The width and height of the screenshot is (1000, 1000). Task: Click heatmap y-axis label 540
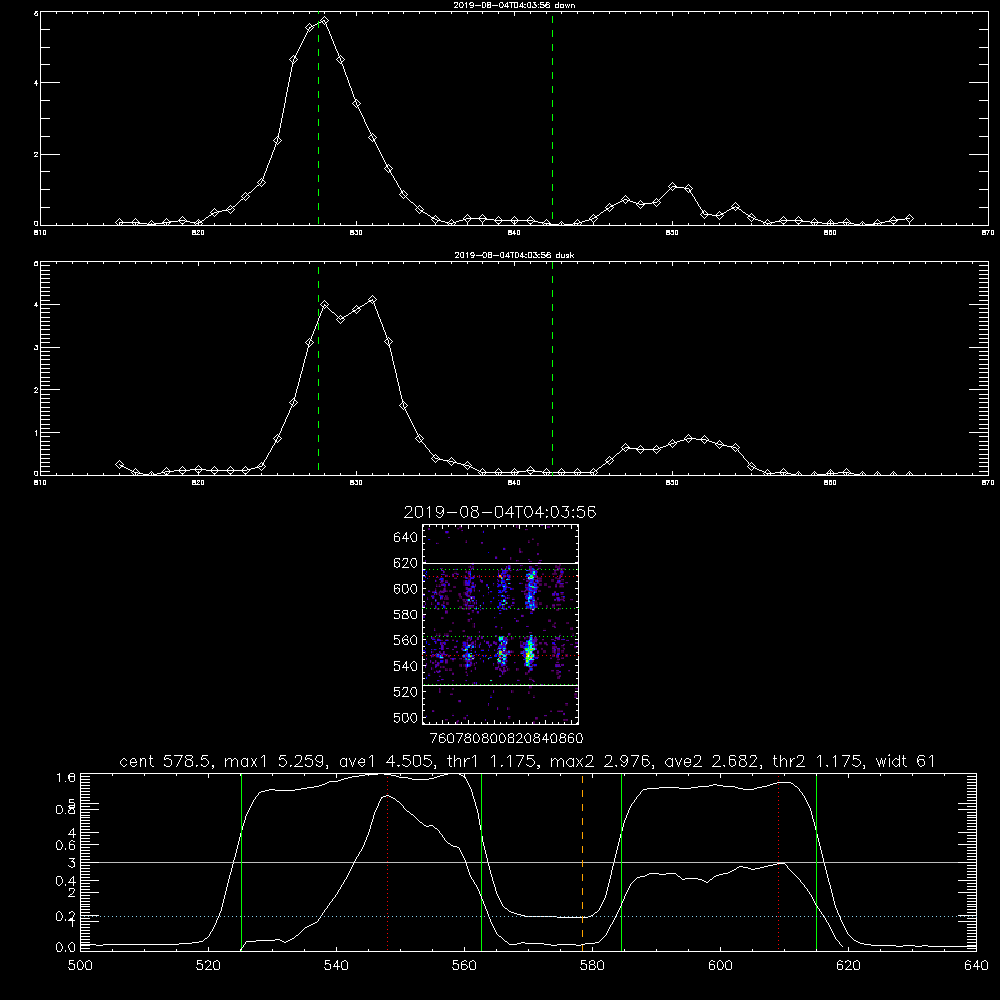(406, 666)
